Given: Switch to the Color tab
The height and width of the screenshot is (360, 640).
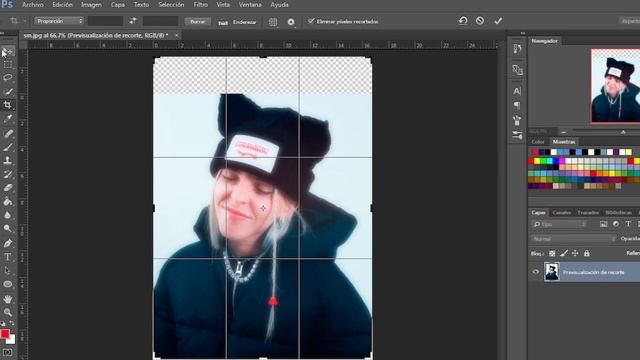Looking at the screenshot, I should [x=538, y=142].
